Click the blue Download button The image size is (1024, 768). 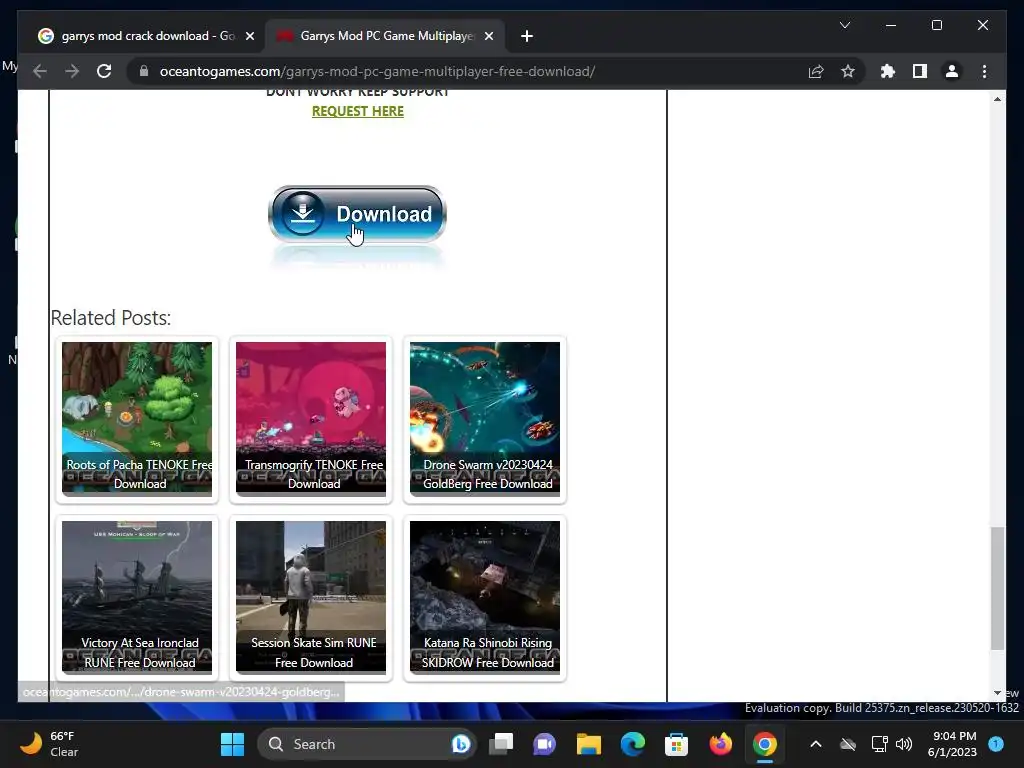tap(357, 214)
